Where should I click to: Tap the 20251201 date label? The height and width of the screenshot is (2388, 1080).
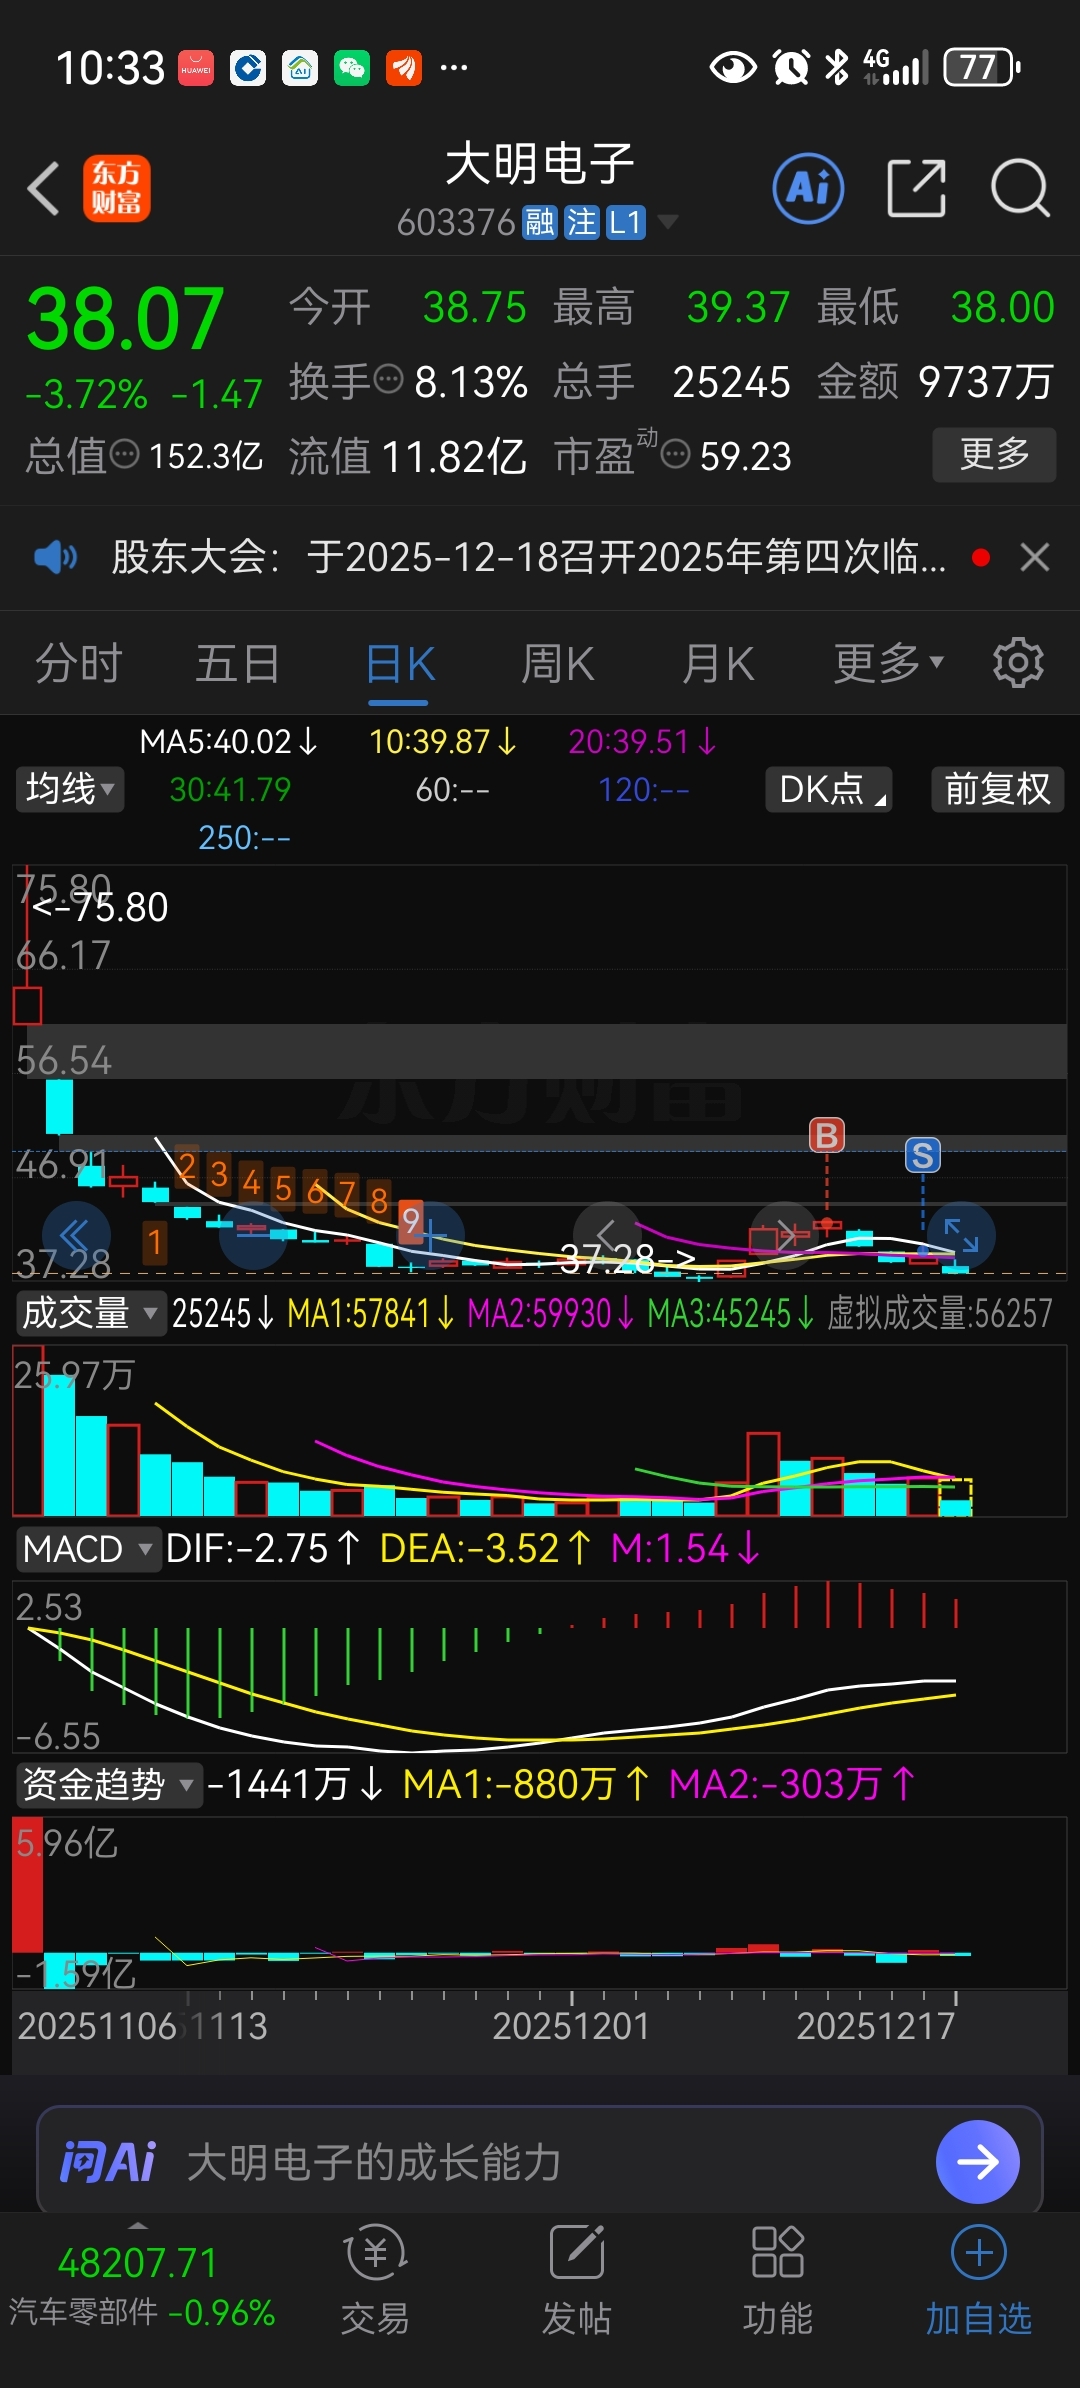tap(571, 2026)
